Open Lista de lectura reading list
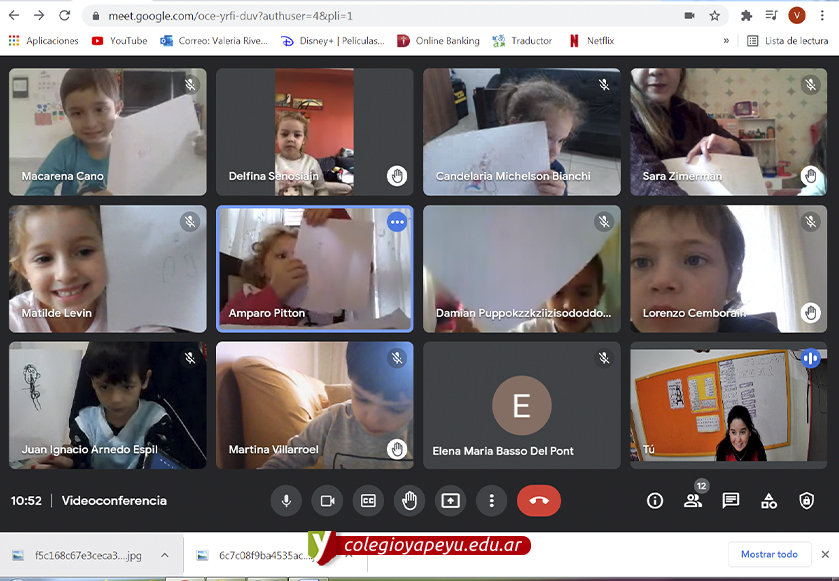 pos(788,41)
